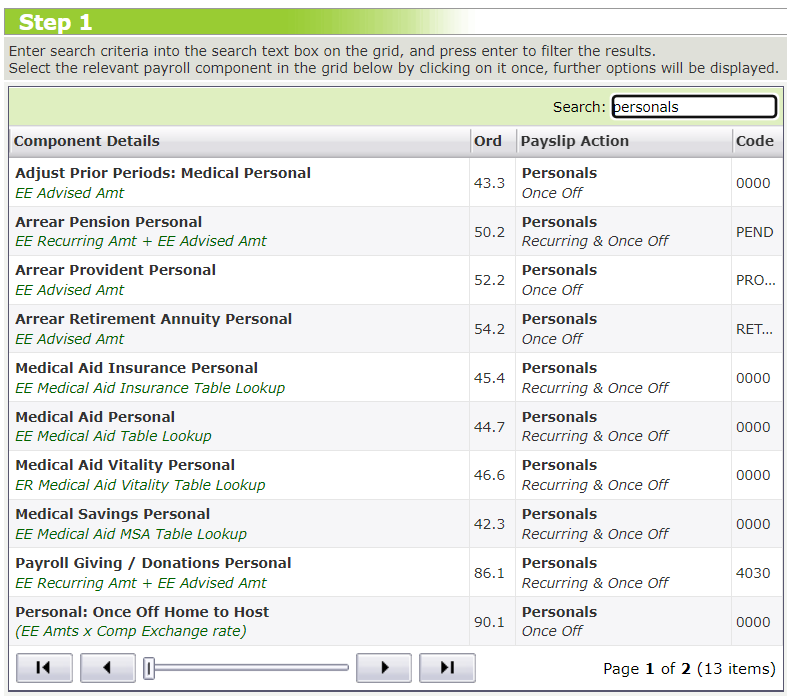The height and width of the screenshot is (696, 787).
Task: Open the Medical Aid Personal component
Action: [95, 417]
